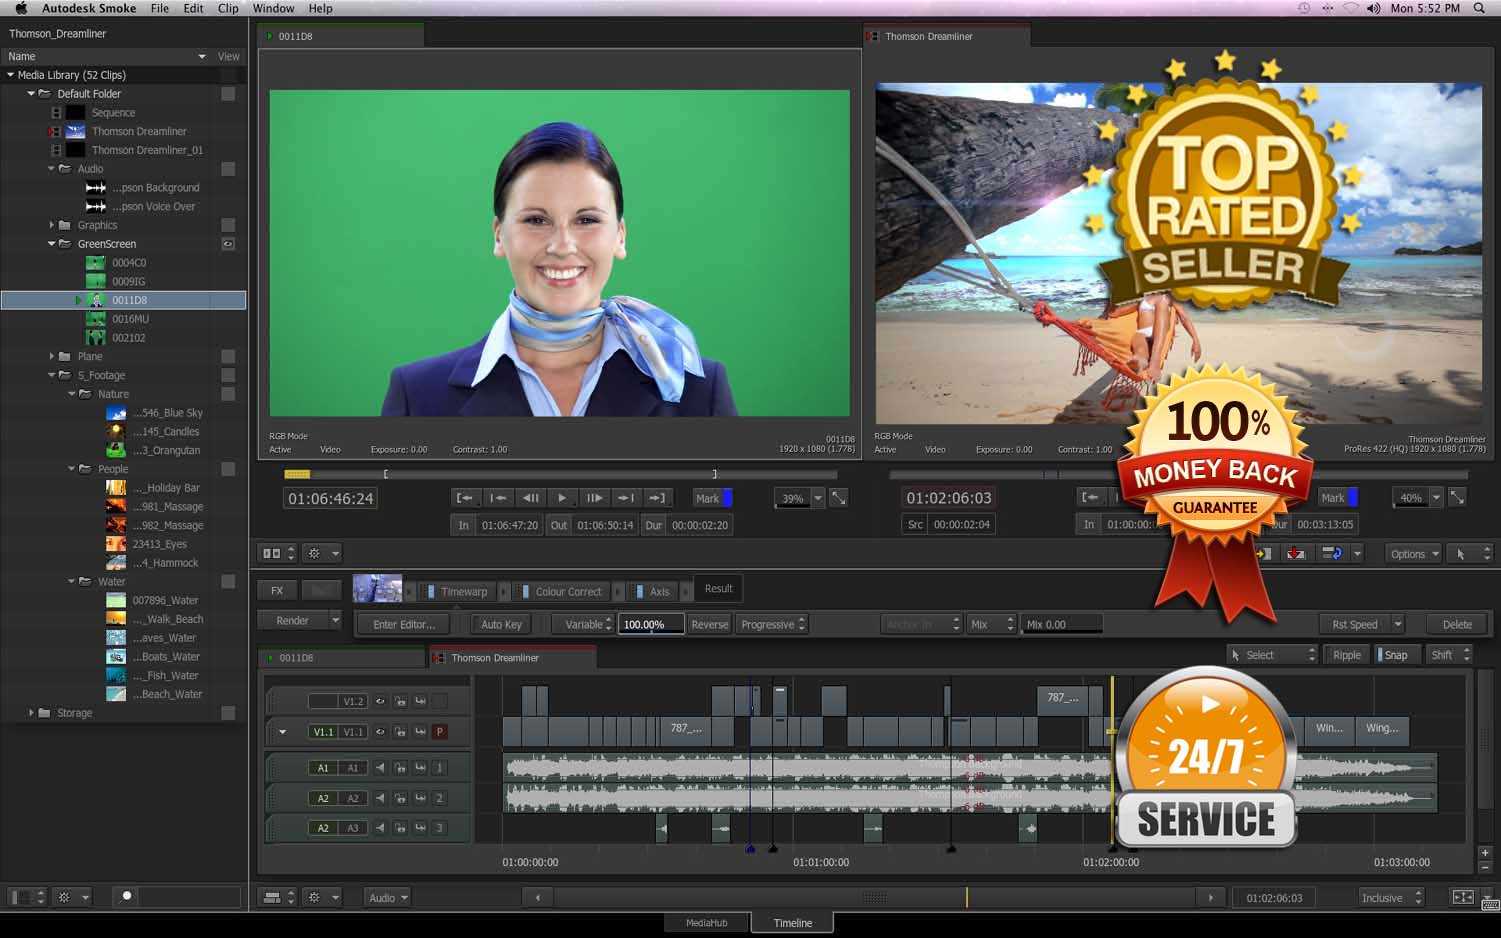1501x938 pixels.
Task: Collapse the GreenScreen folder
Action: point(52,244)
